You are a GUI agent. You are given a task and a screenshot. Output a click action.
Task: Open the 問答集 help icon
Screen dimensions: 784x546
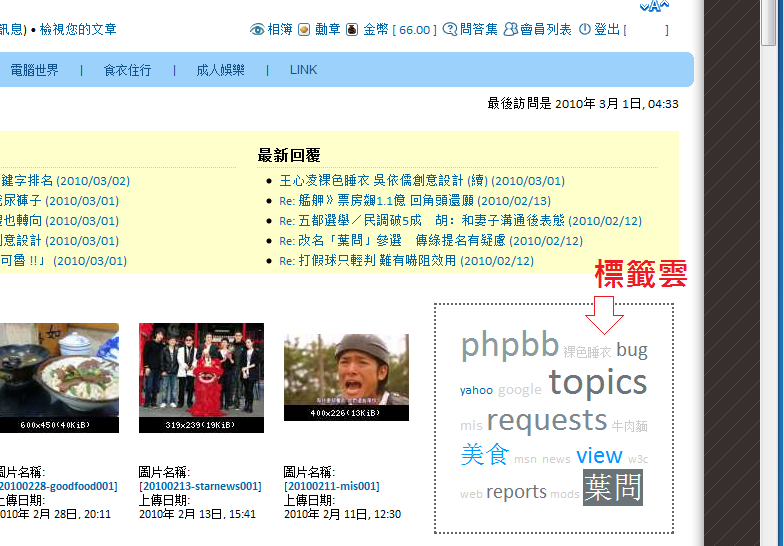click(x=450, y=30)
